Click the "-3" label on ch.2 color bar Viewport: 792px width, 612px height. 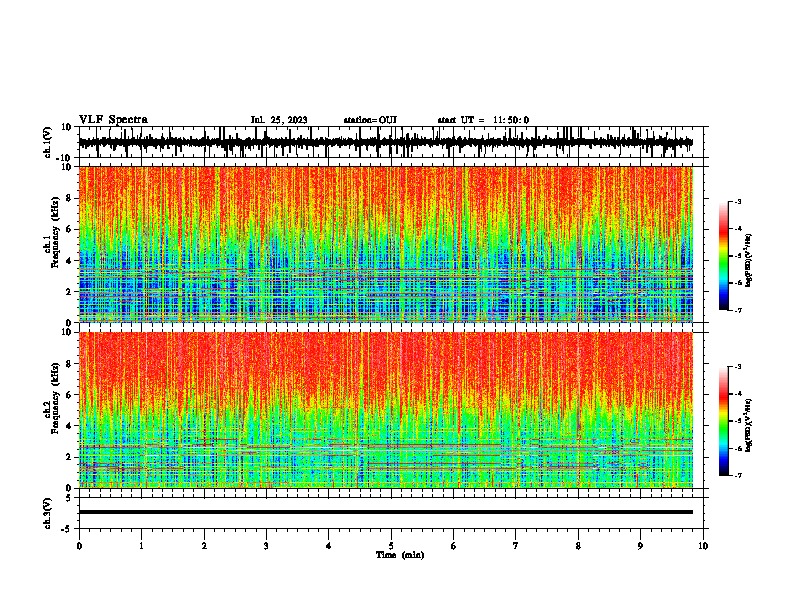click(738, 367)
